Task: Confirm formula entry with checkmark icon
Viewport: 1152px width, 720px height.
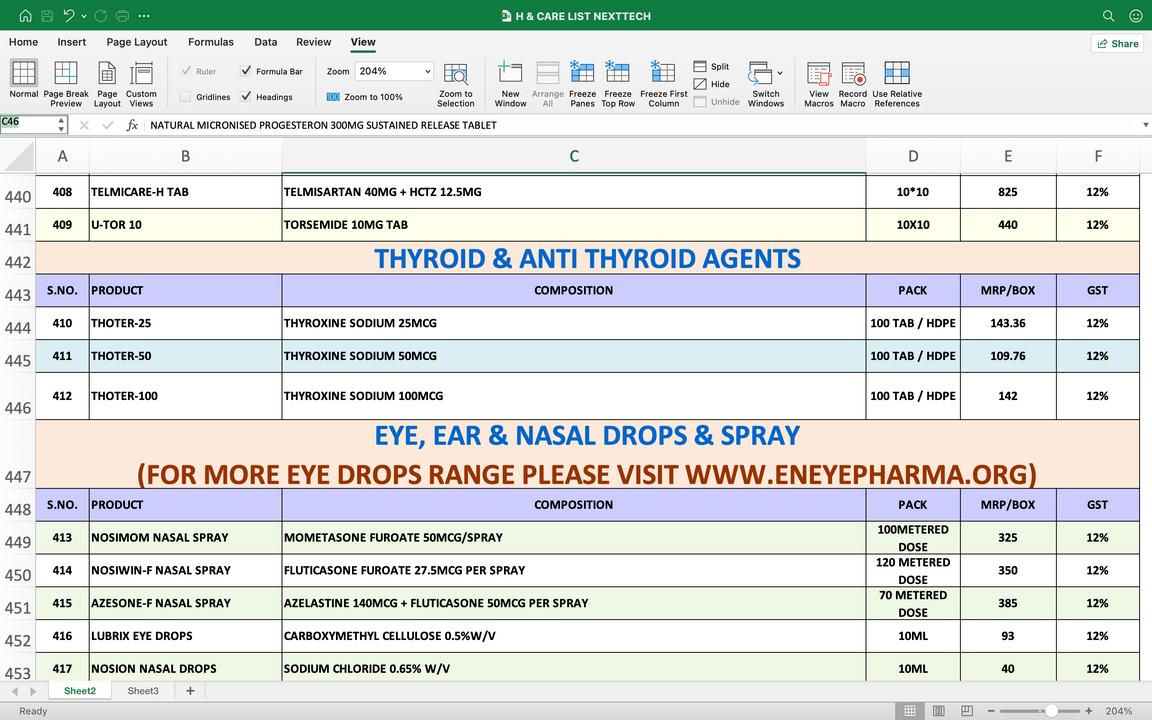Action: pos(108,125)
